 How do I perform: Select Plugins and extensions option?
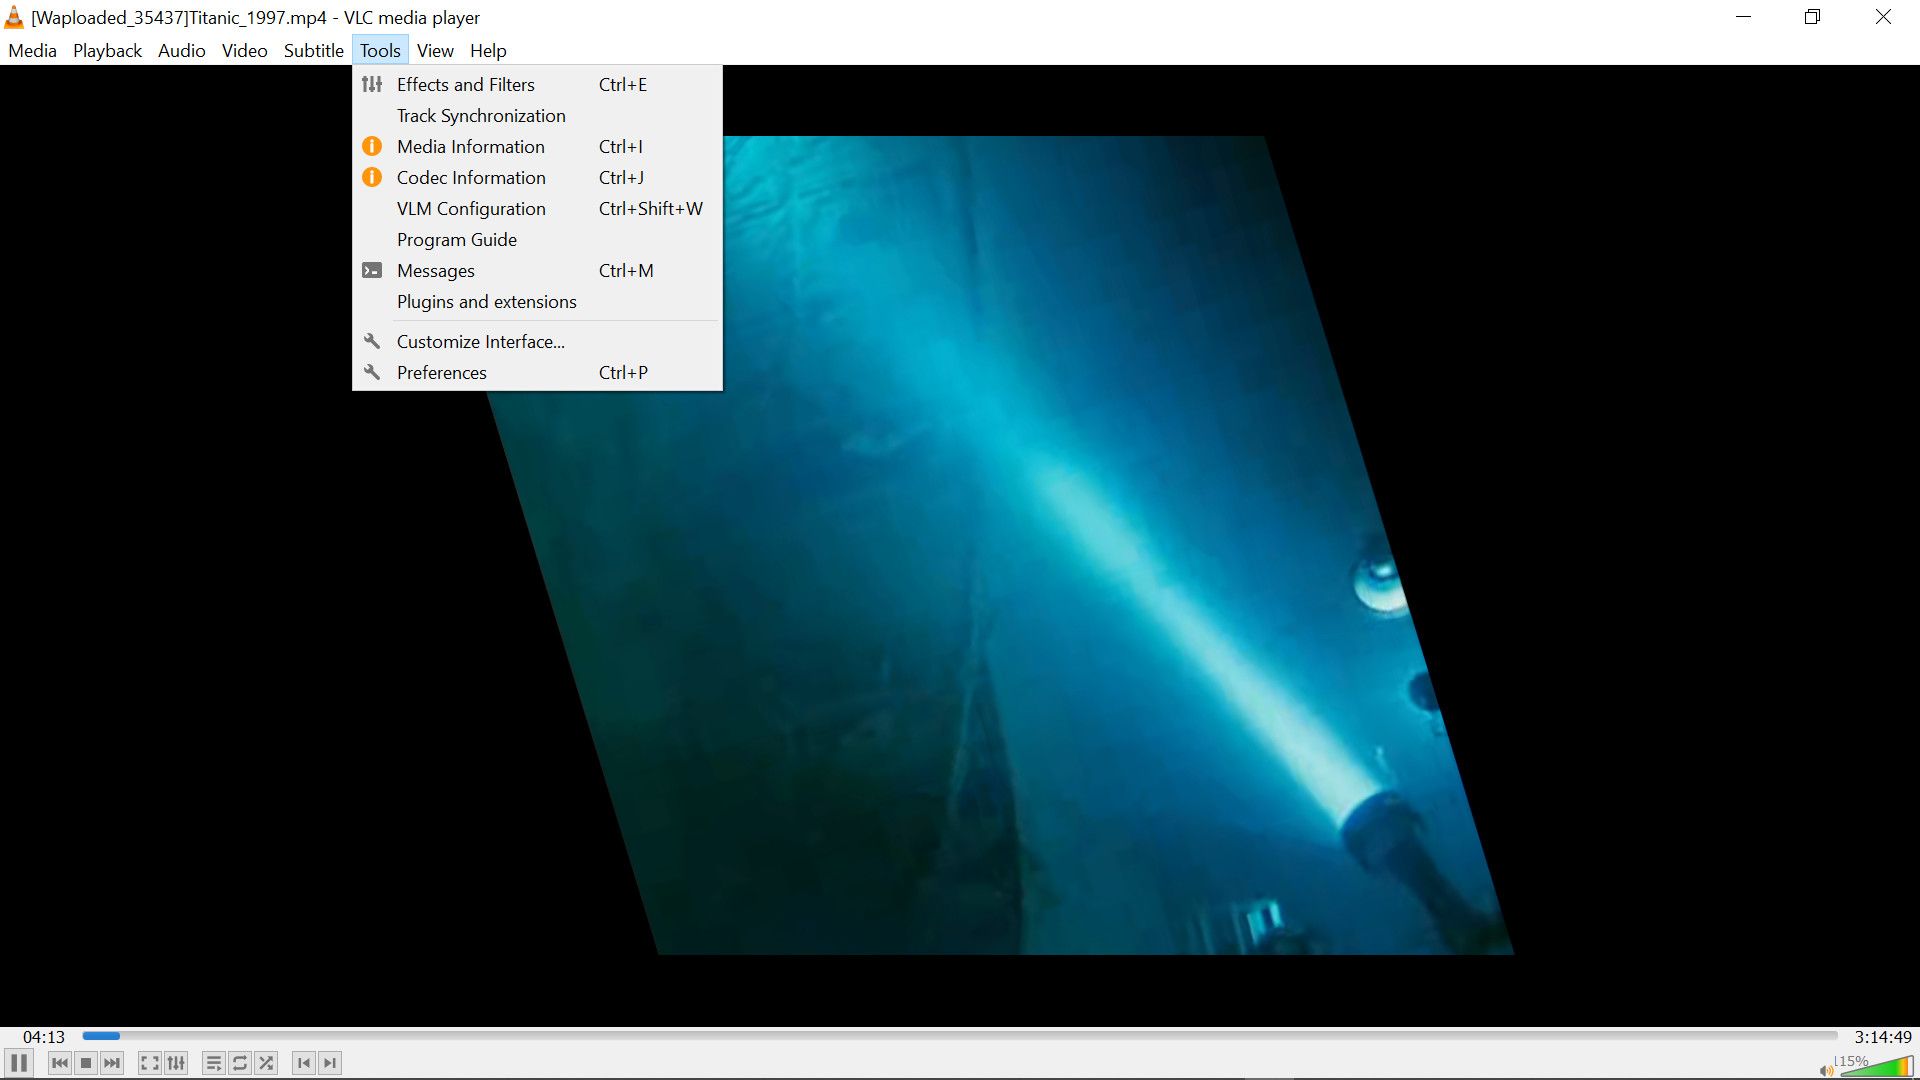tap(487, 301)
